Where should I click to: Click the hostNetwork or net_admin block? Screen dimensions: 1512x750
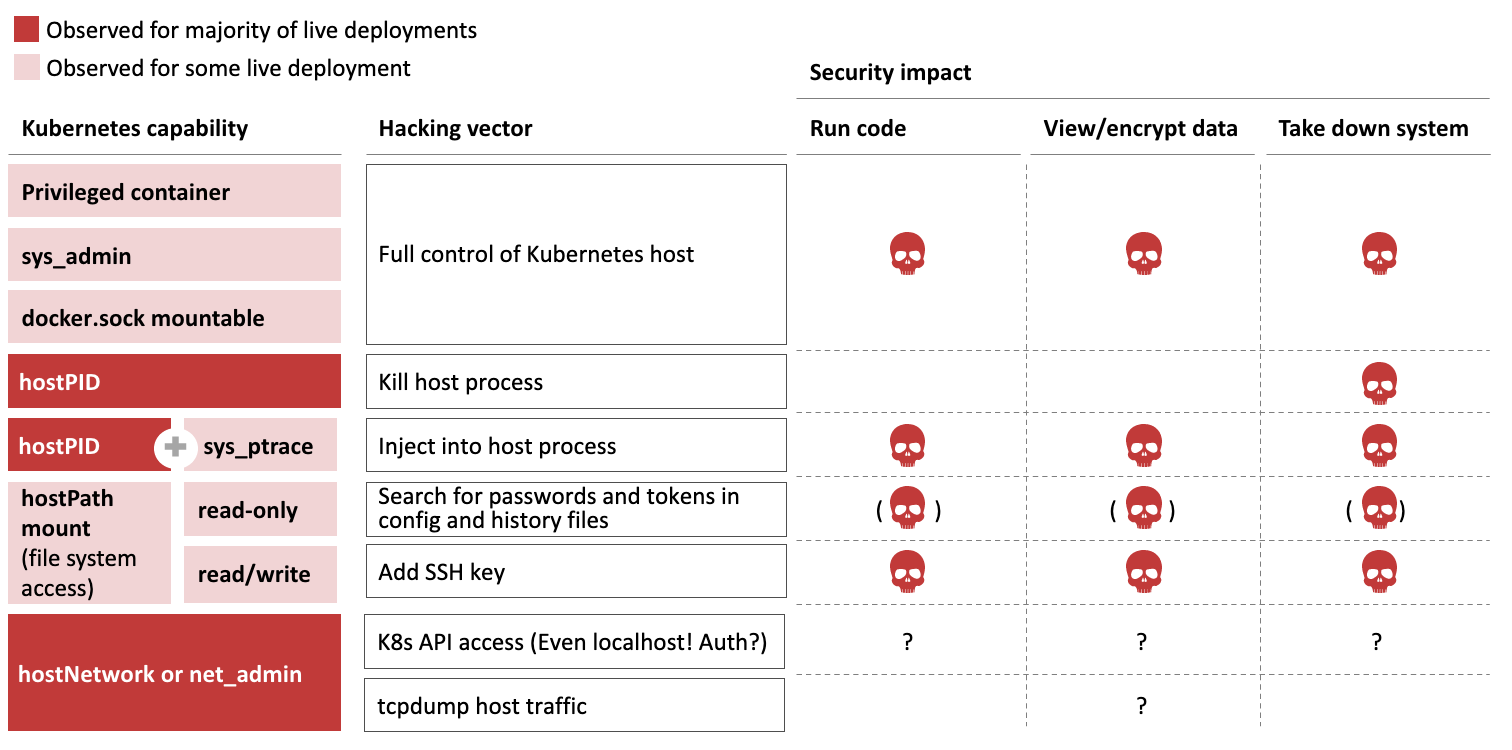[174, 673]
